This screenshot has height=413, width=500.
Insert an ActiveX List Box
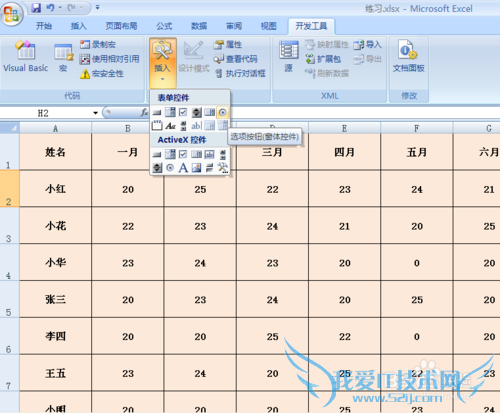[x=196, y=154]
